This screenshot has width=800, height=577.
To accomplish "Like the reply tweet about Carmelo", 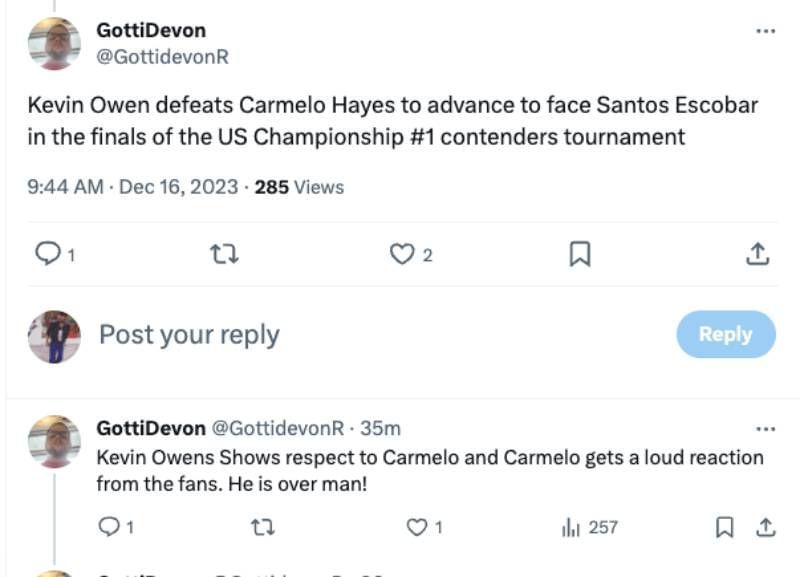I will pos(417,527).
